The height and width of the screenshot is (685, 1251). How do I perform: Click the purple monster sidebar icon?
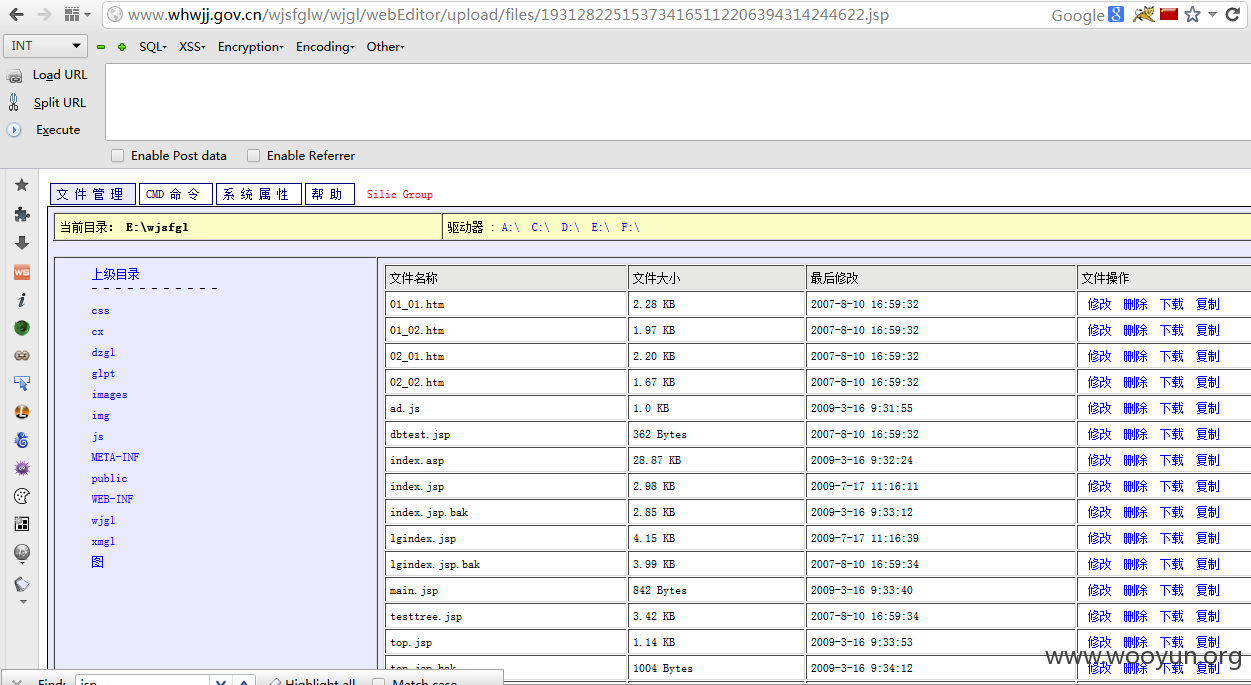[21, 468]
